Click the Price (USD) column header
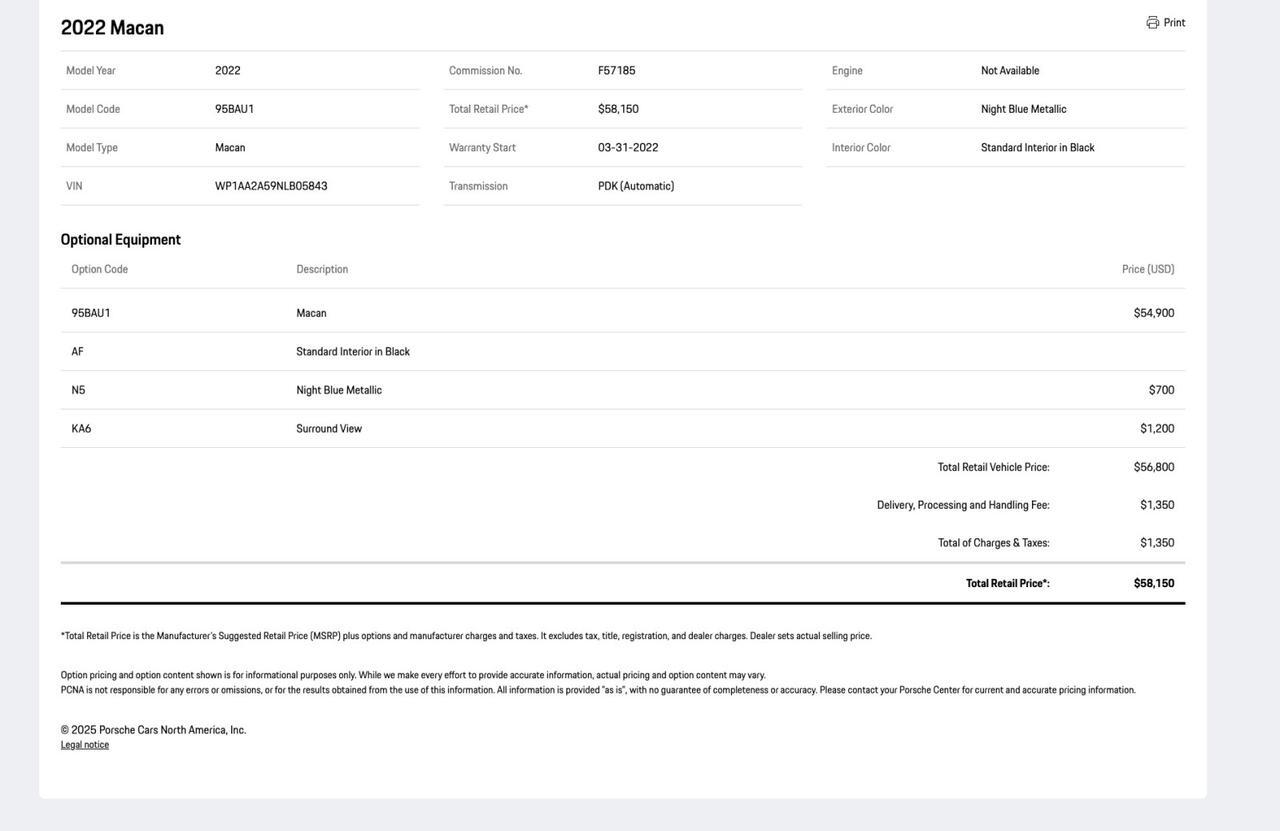Screen dimensions: 1280x831 [1147, 270]
